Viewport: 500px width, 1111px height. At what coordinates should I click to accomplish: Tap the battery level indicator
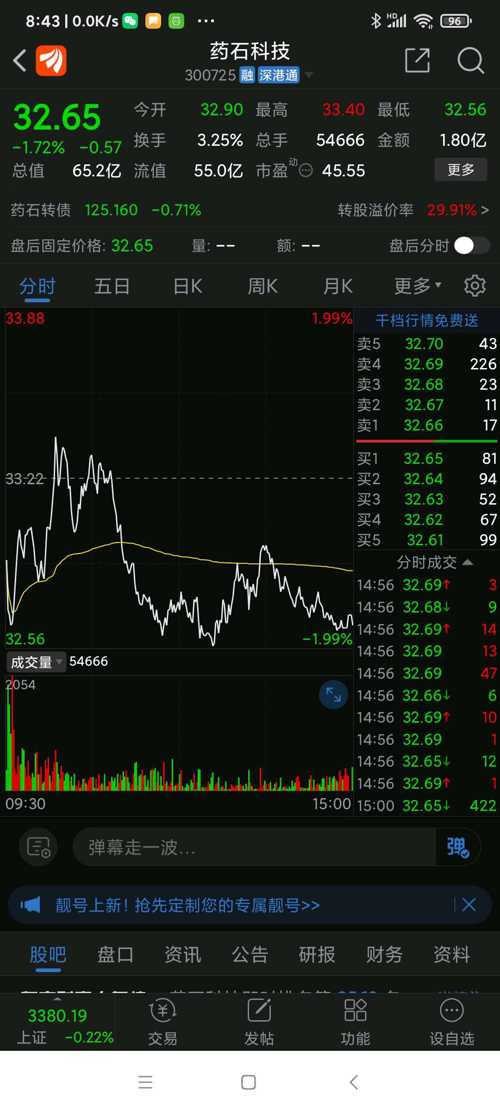click(x=455, y=21)
